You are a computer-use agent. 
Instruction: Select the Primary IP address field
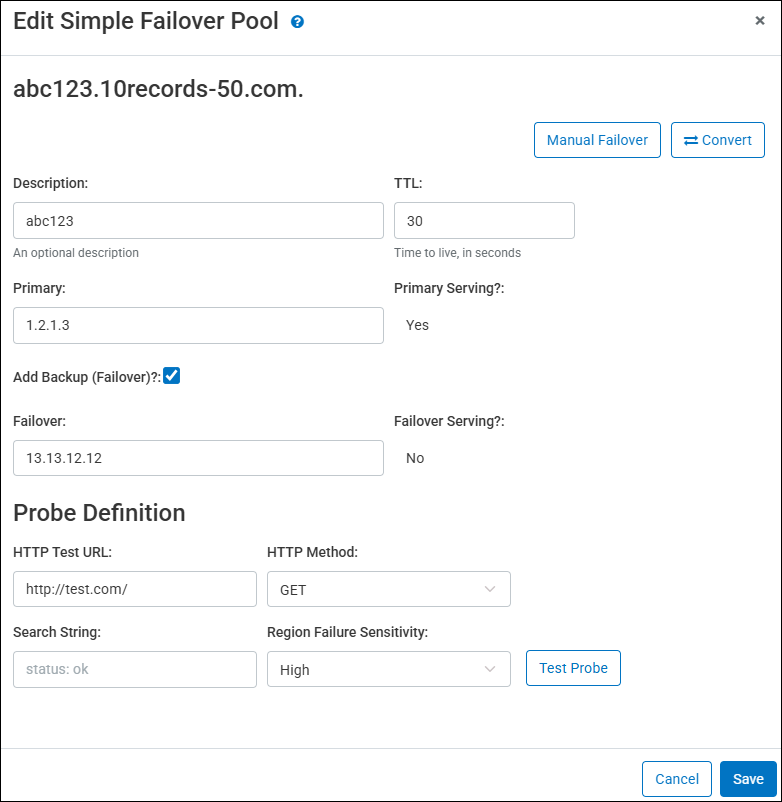click(x=198, y=325)
